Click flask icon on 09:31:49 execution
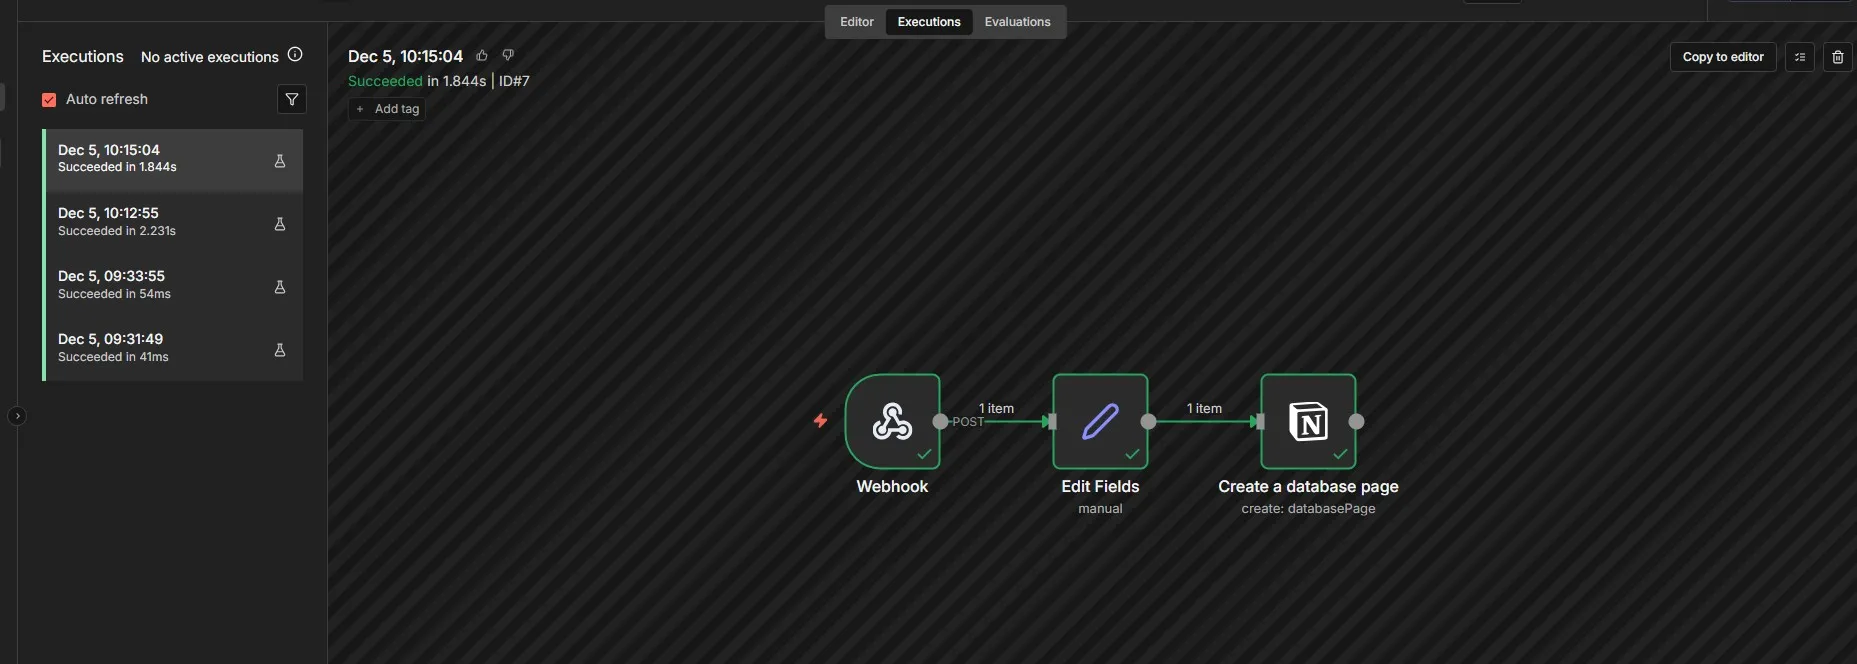The image size is (1857, 664). click(x=280, y=350)
